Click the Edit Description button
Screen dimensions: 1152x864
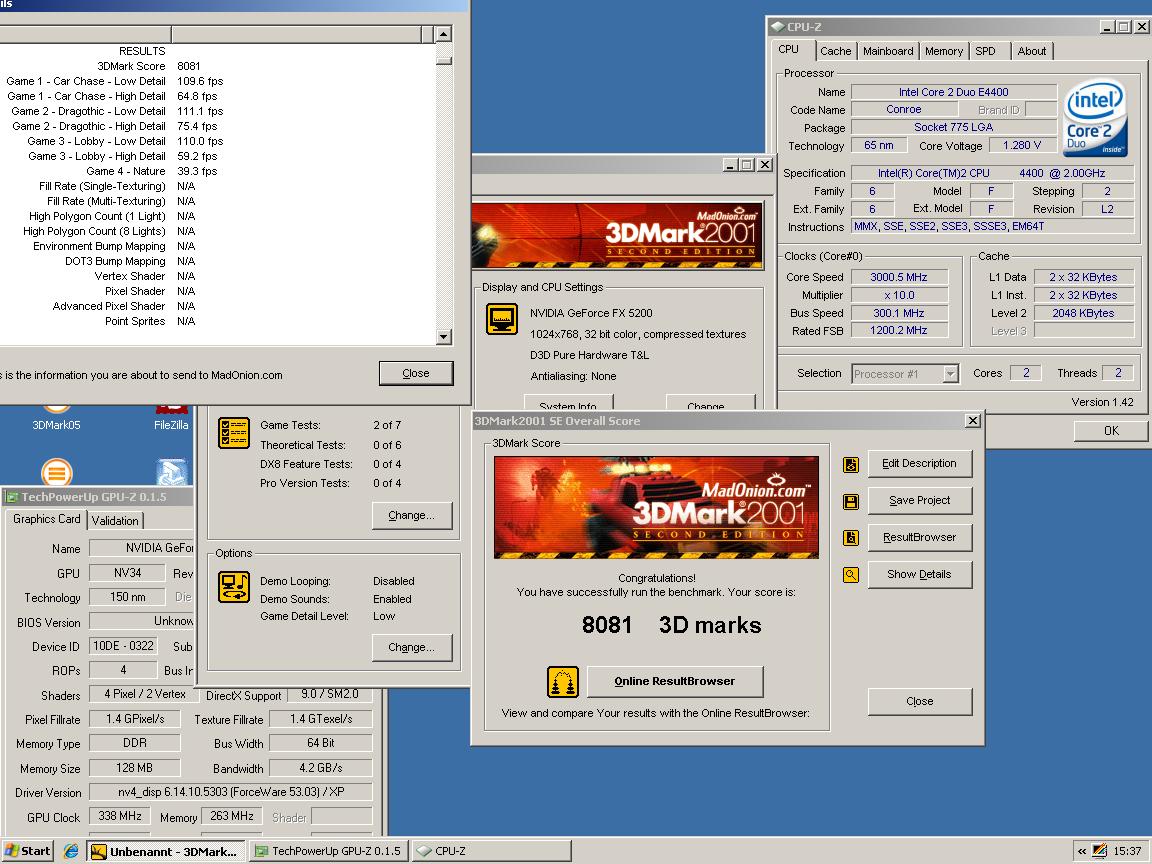920,464
